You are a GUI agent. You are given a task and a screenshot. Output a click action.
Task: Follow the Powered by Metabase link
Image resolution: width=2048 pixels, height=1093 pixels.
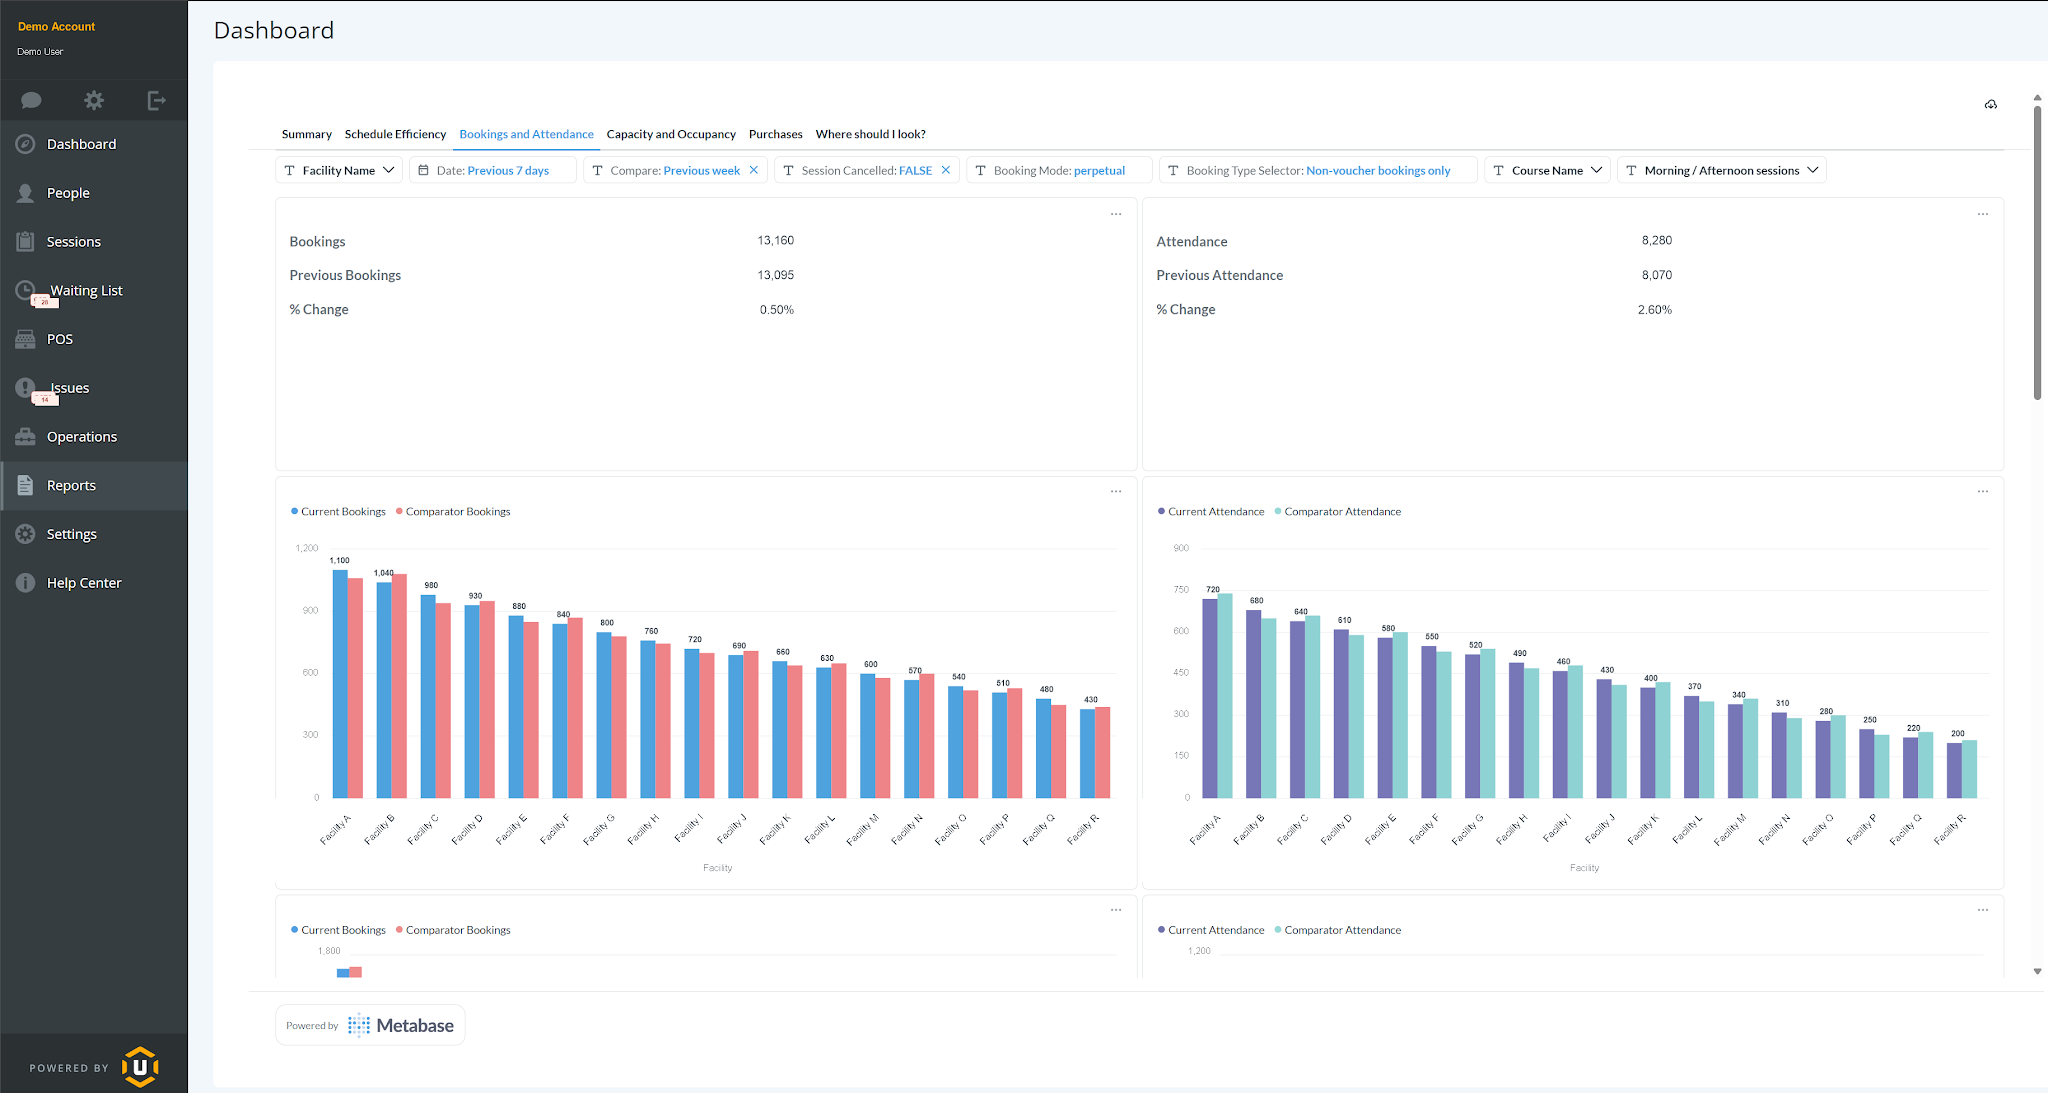(370, 1025)
